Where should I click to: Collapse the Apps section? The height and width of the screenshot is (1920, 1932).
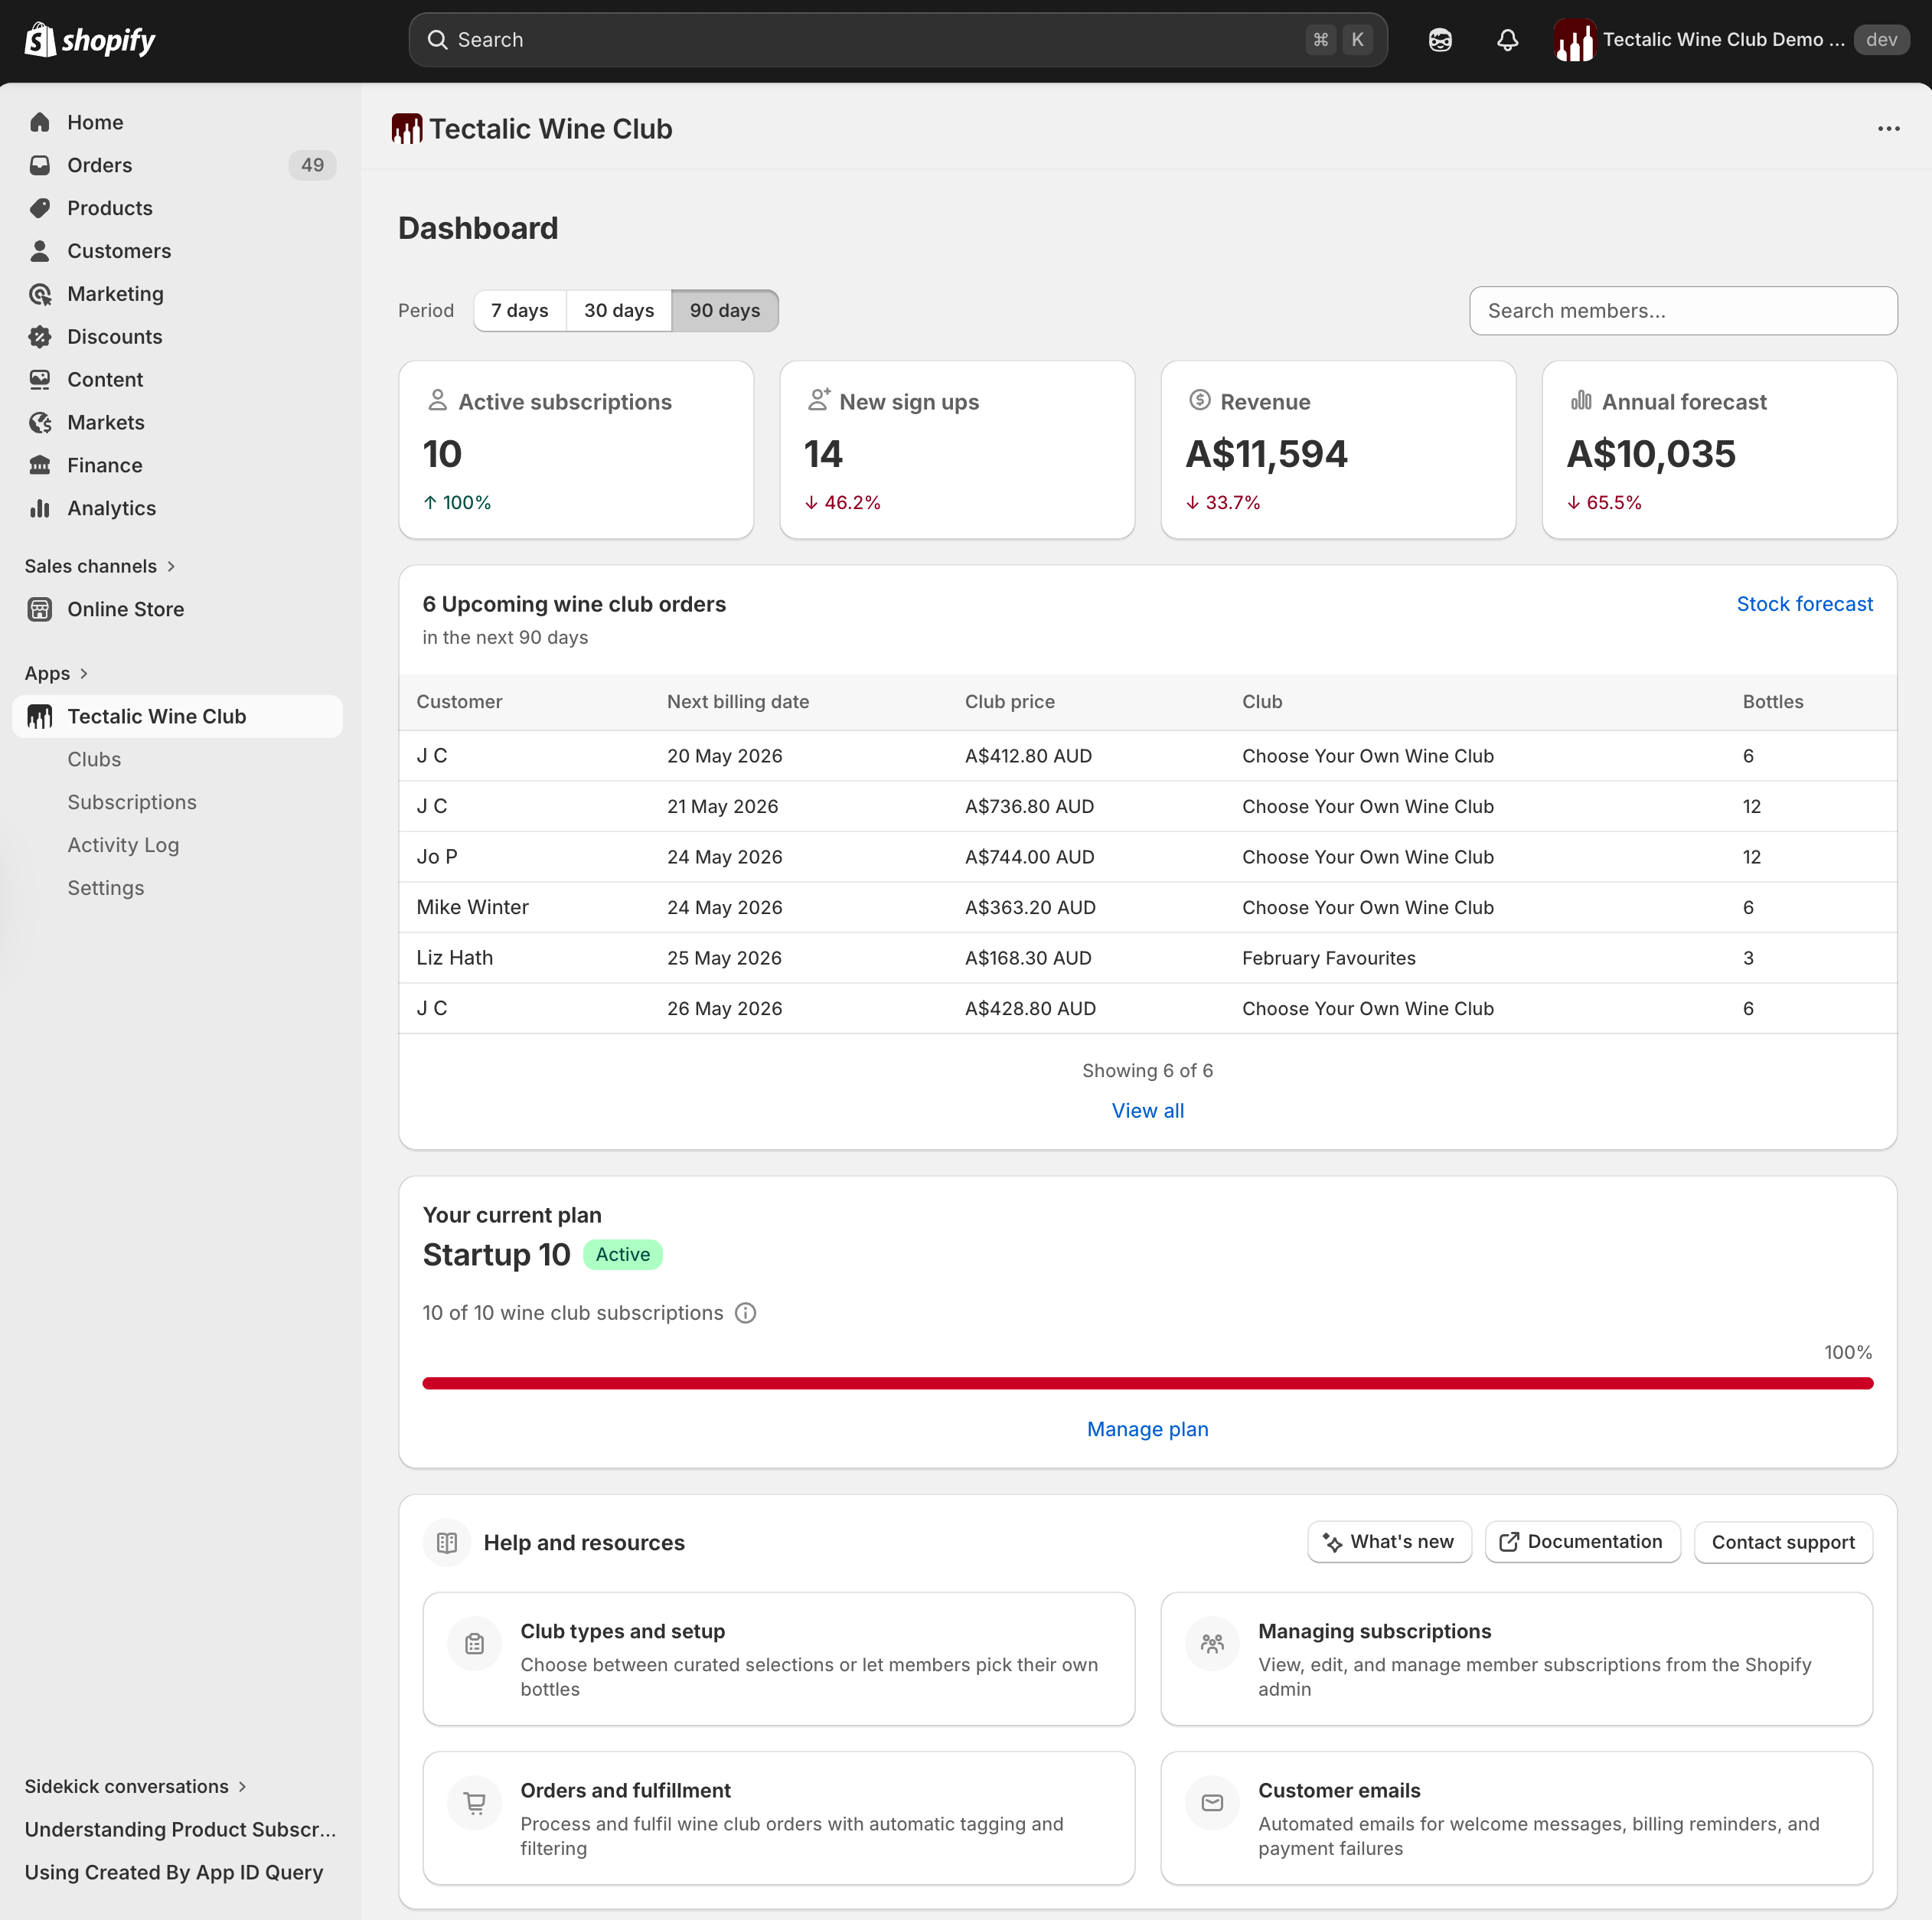click(x=56, y=673)
